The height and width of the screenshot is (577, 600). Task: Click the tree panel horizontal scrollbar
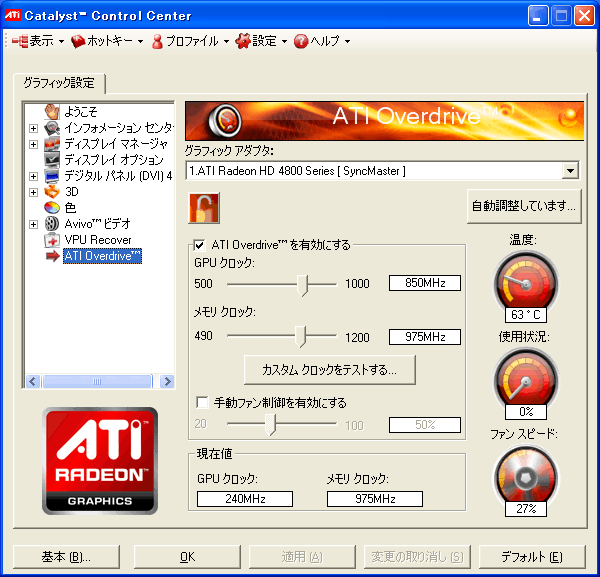98,381
